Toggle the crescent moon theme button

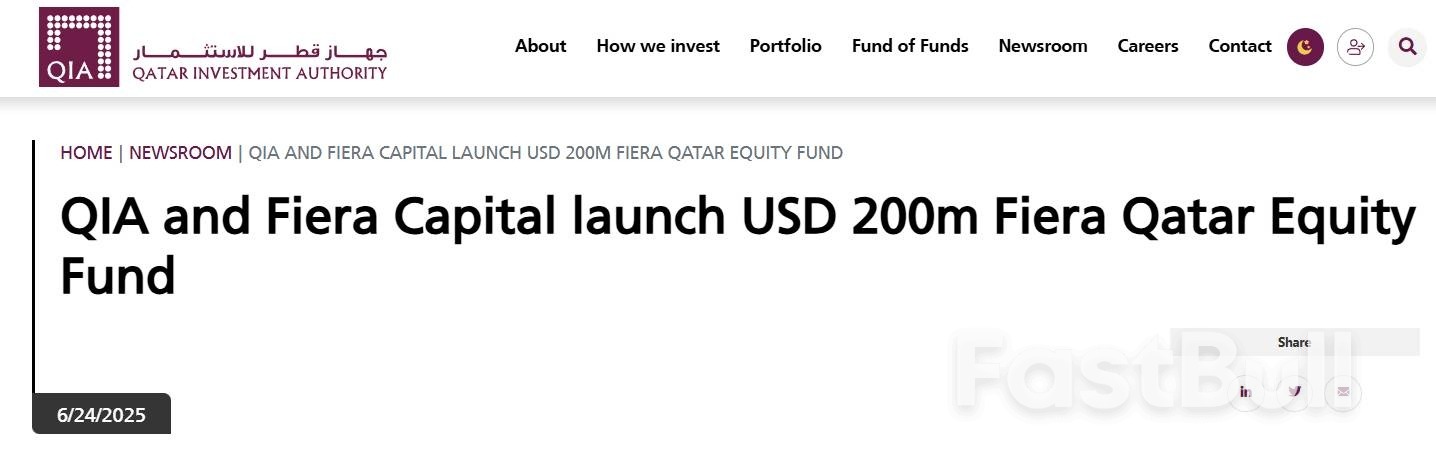(x=1305, y=47)
